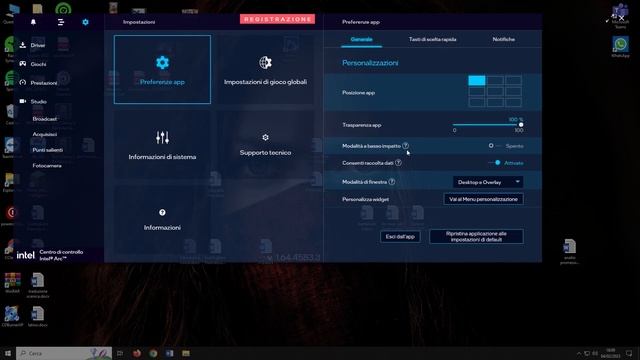This screenshot has width=640, height=360.
Task: Select the bottom-left app position cell
Action: click(477, 102)
